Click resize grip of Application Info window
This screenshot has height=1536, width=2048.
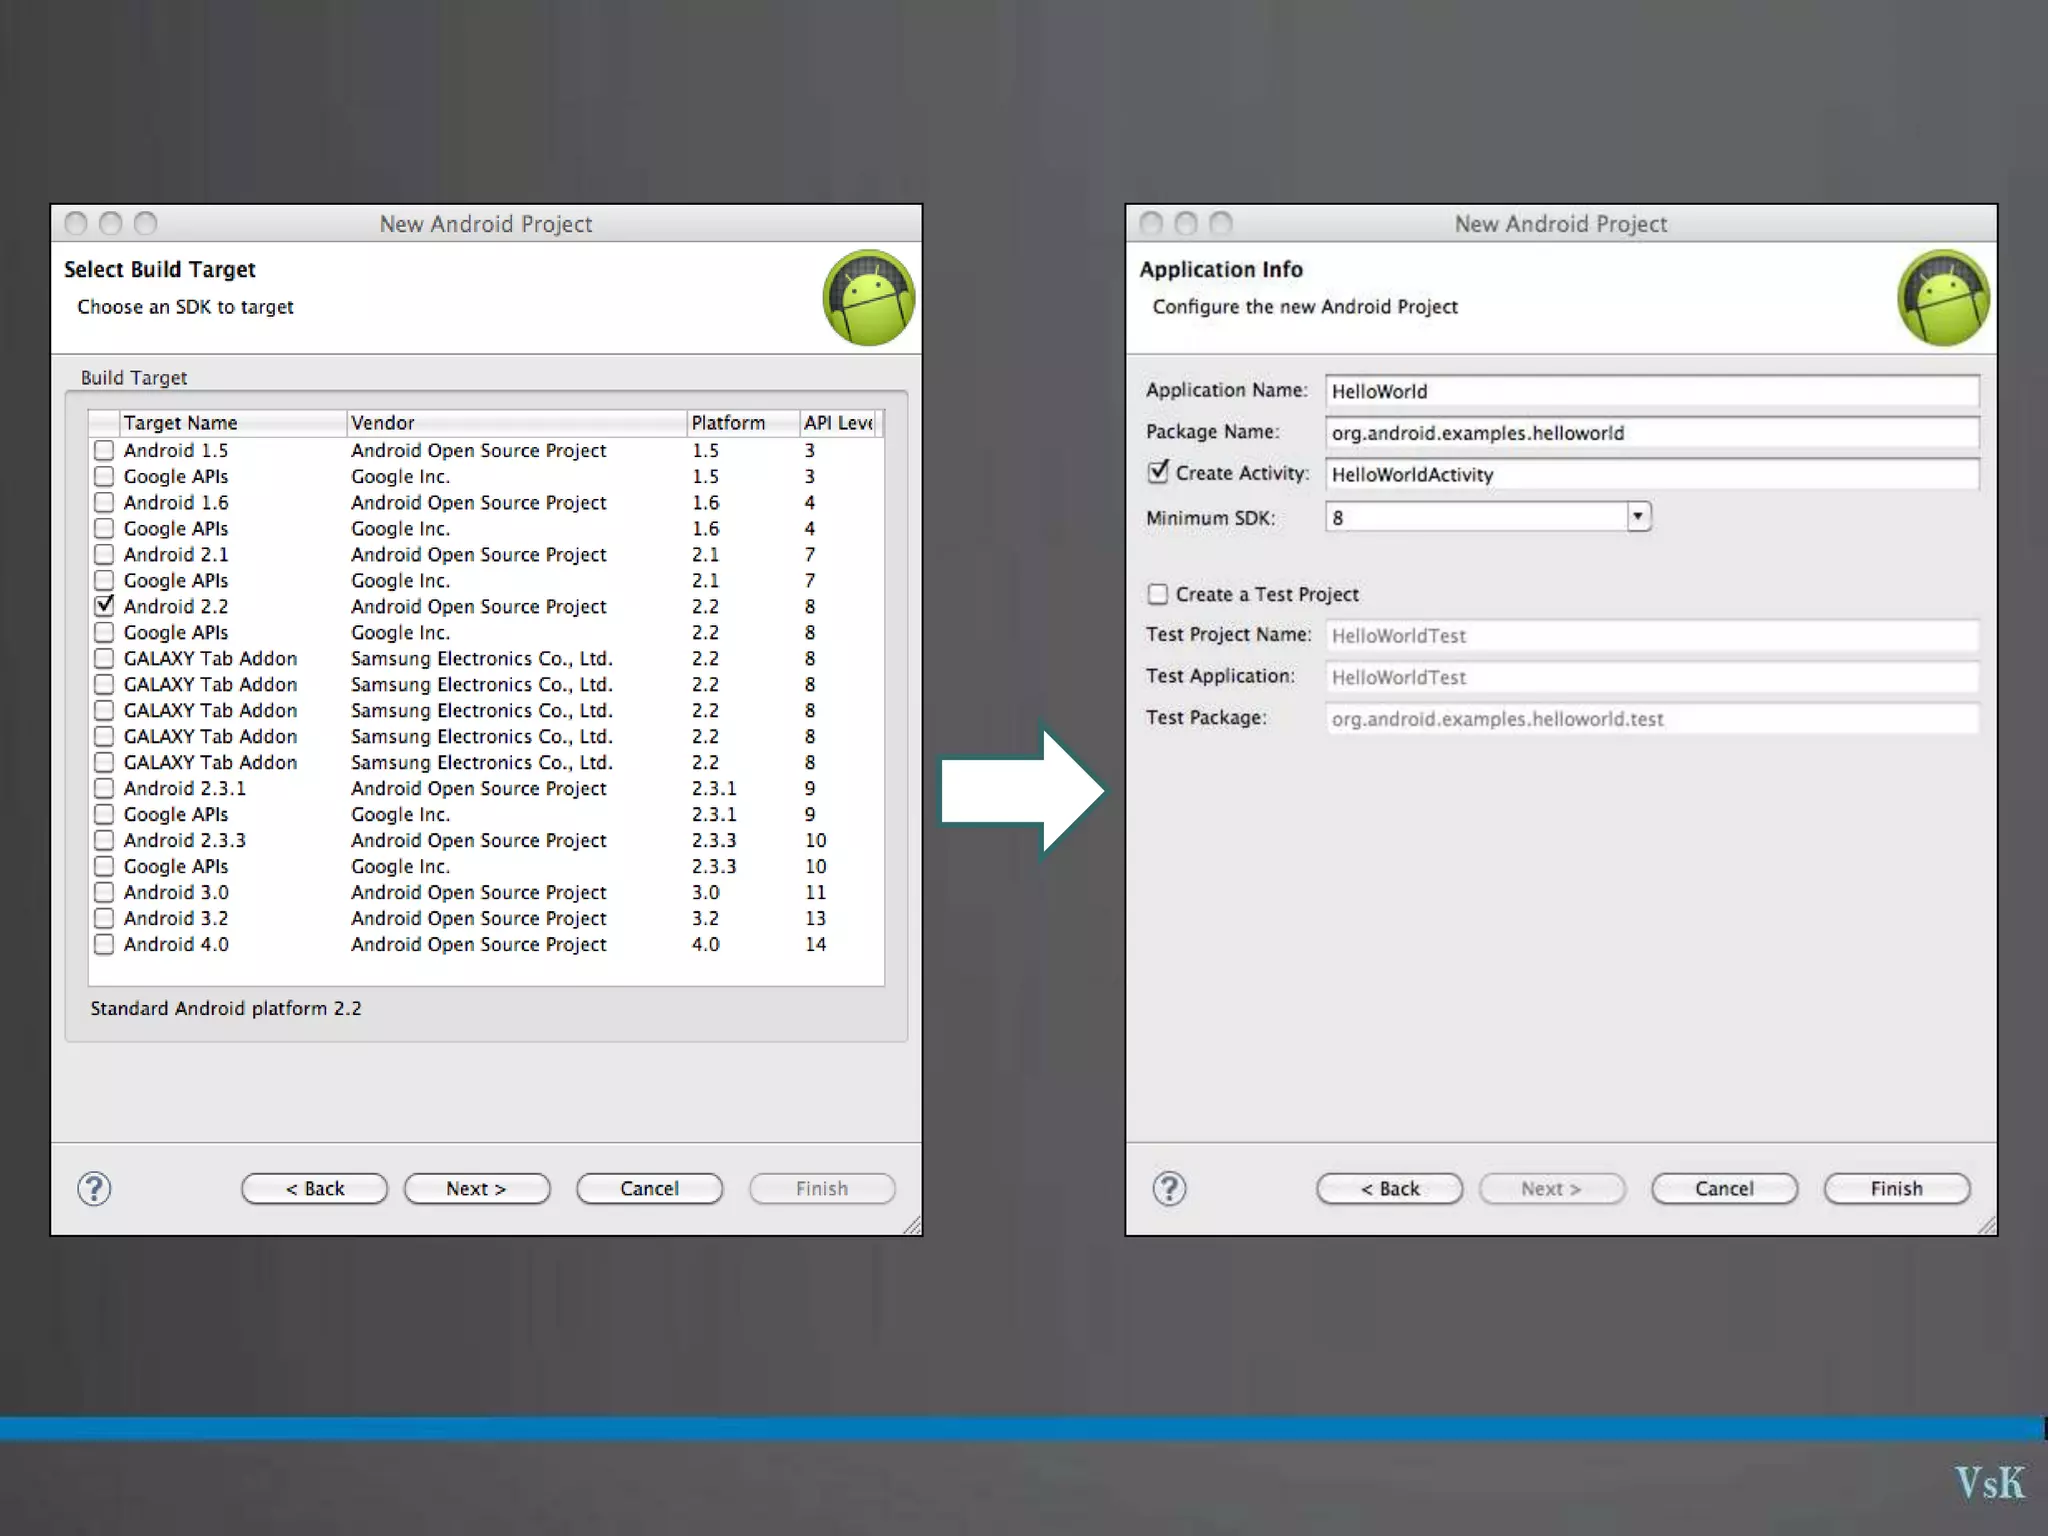click(1987, 1226)
